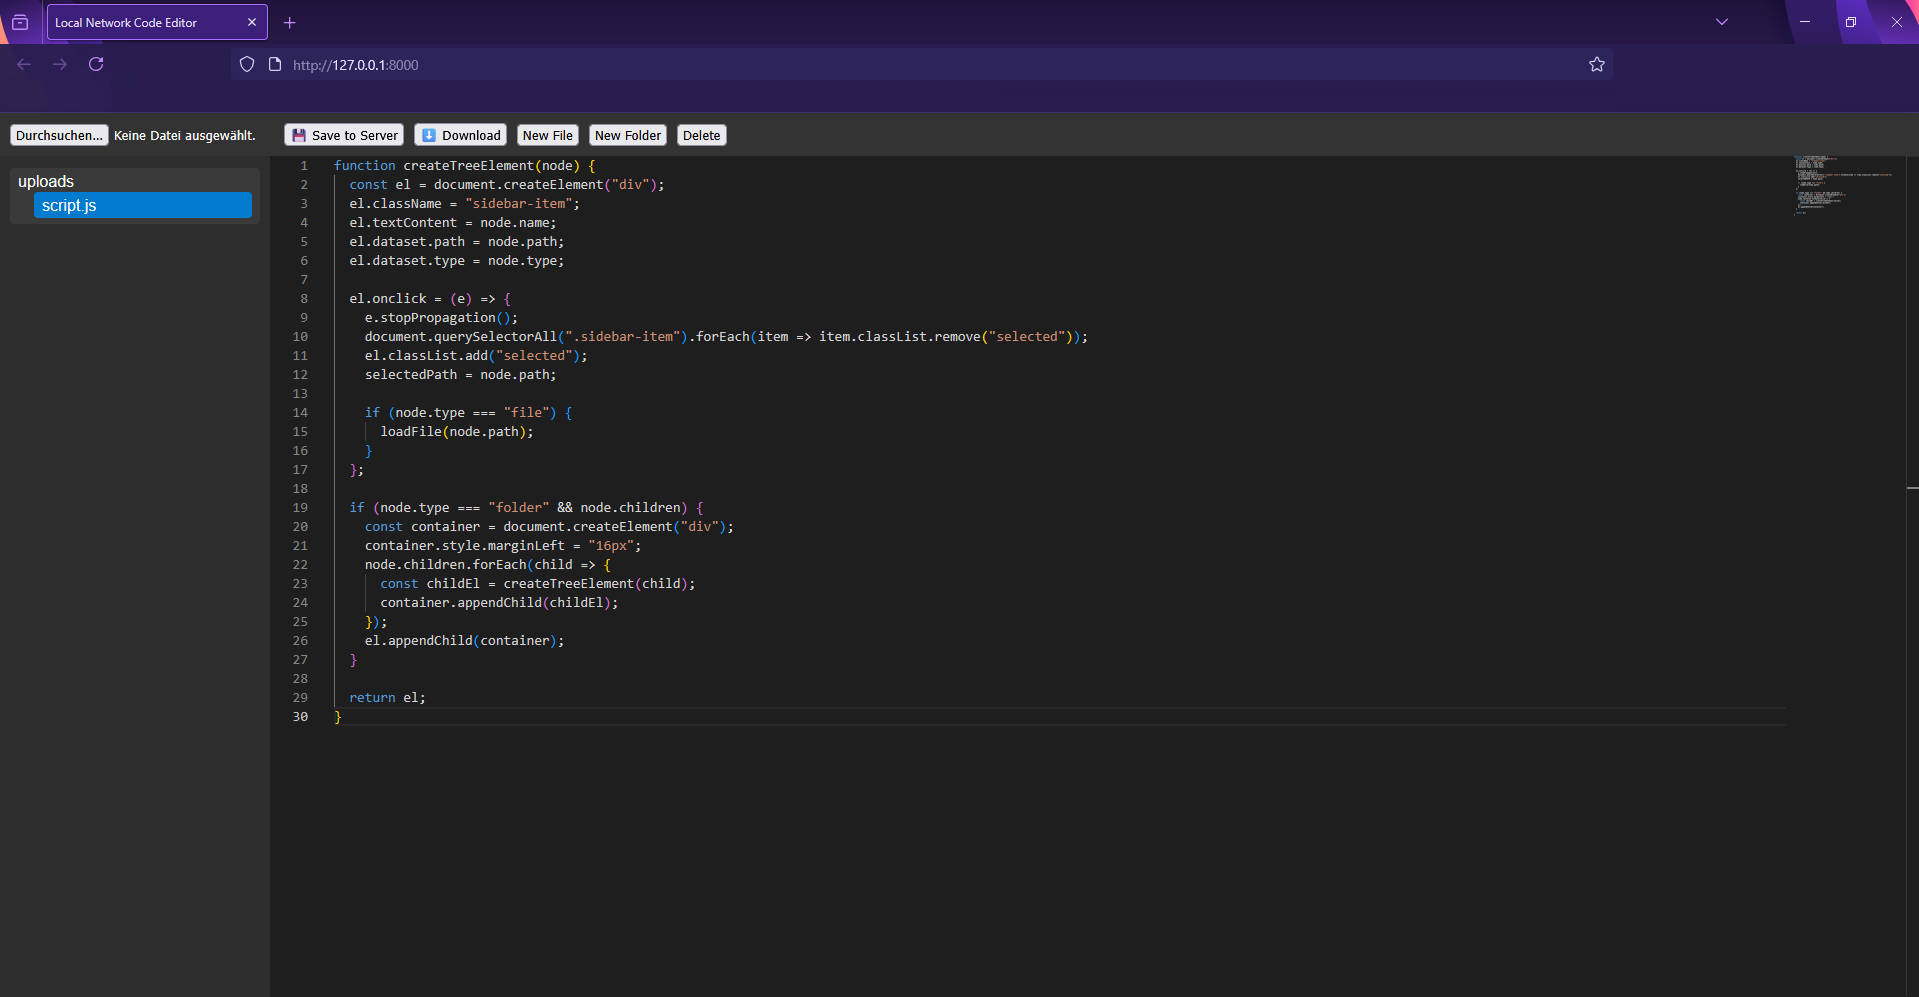Click the Download button
This screenshot has width=1919, height=997.
click(x=461, y=135)
